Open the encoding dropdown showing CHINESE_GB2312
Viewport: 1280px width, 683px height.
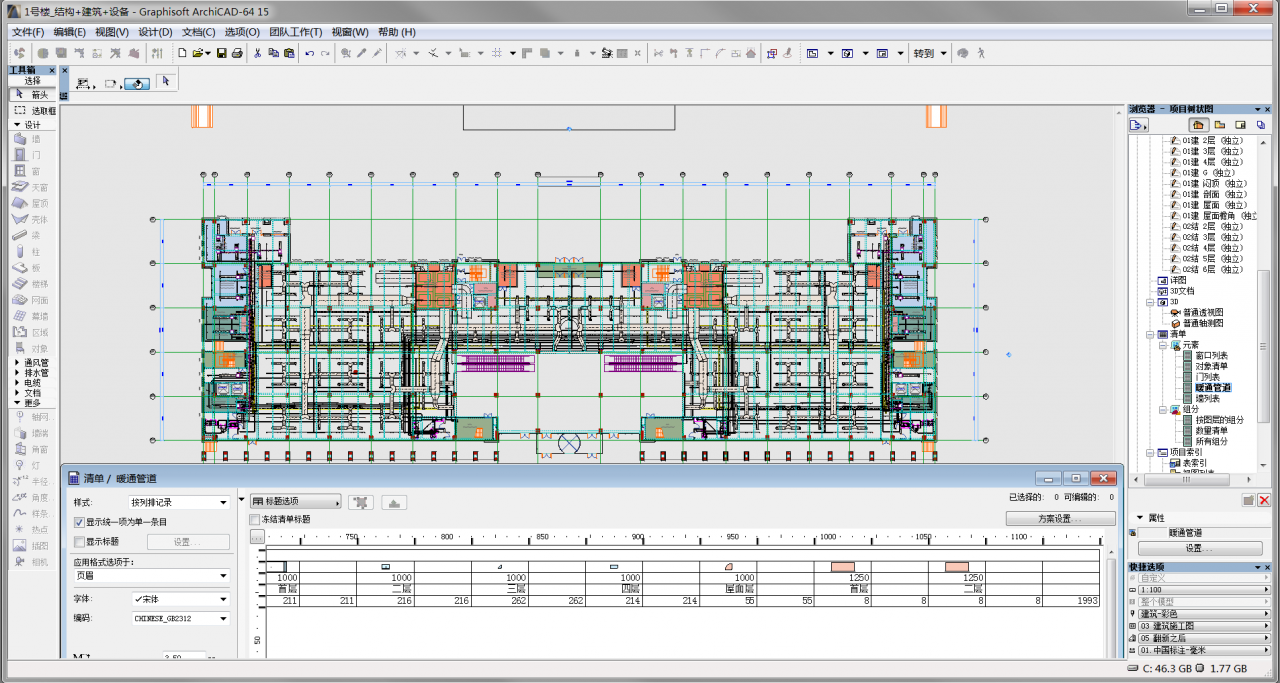click(180, 619)
